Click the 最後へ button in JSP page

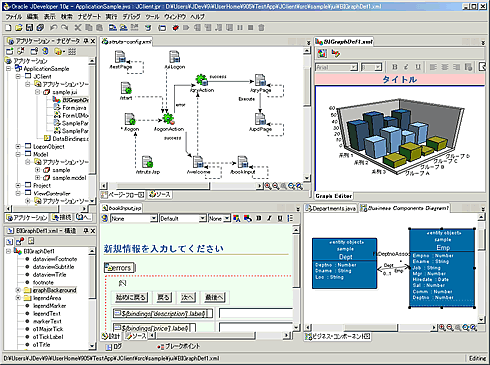[214, 297]
